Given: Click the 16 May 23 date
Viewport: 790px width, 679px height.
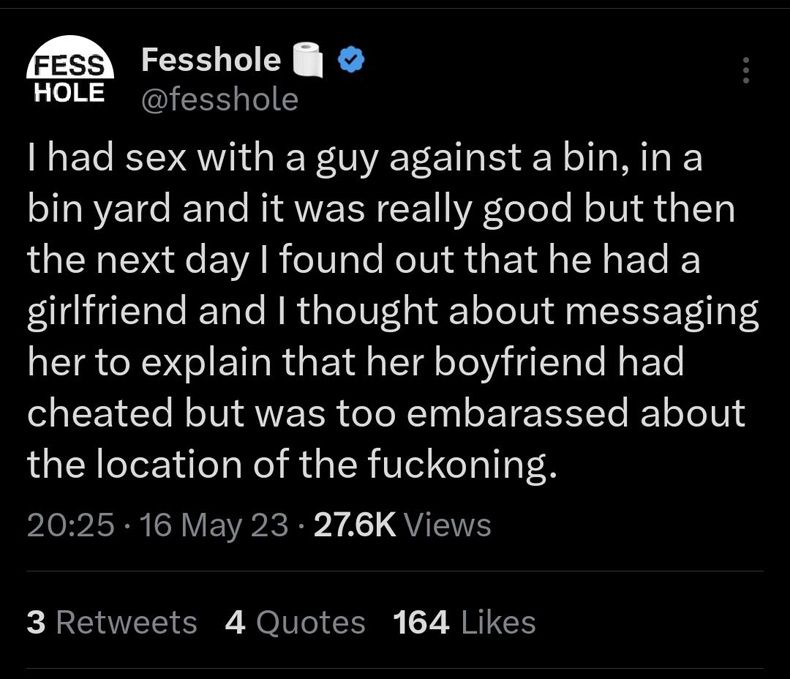Looking at the screenshot, I should (x=214, y=525).
